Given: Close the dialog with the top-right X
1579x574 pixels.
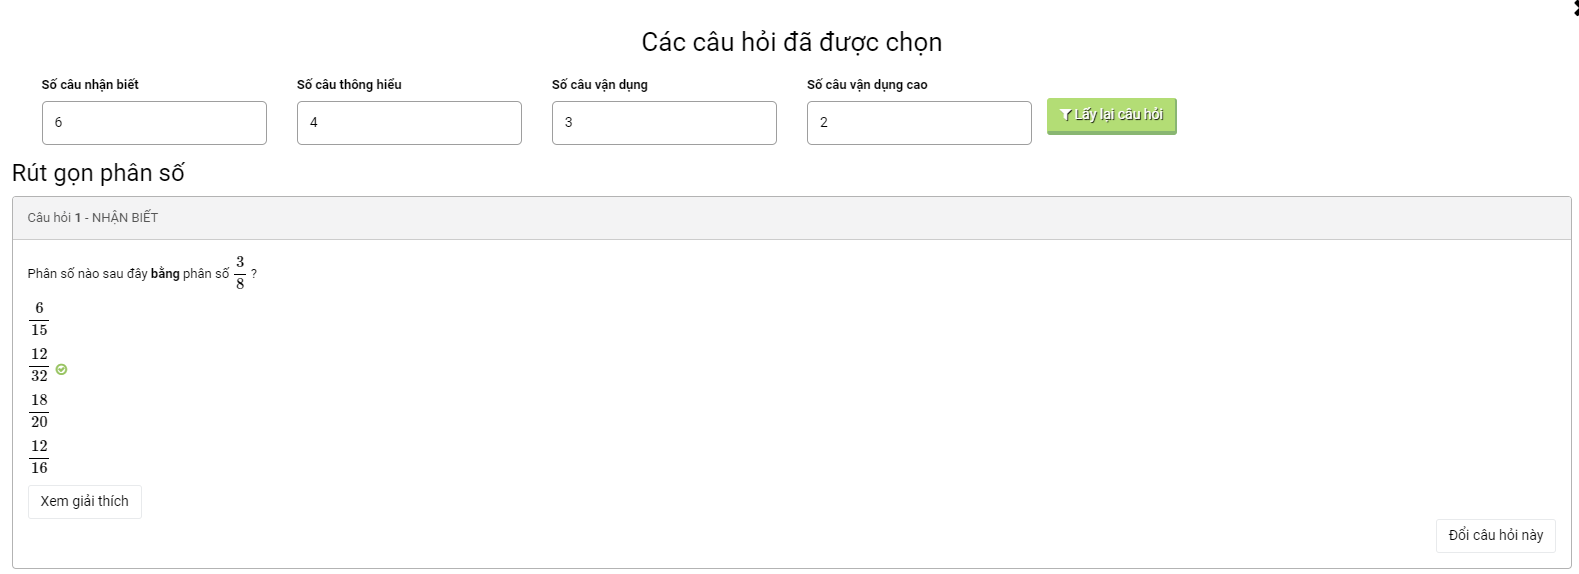Looking at the screenshot, I should click(1575, 8).
